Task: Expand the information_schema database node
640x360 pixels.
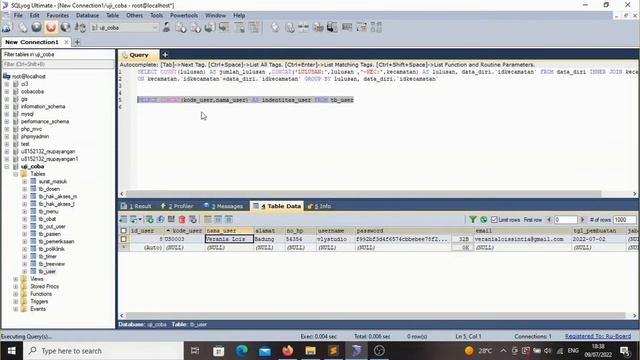Action: pos(7,107)
